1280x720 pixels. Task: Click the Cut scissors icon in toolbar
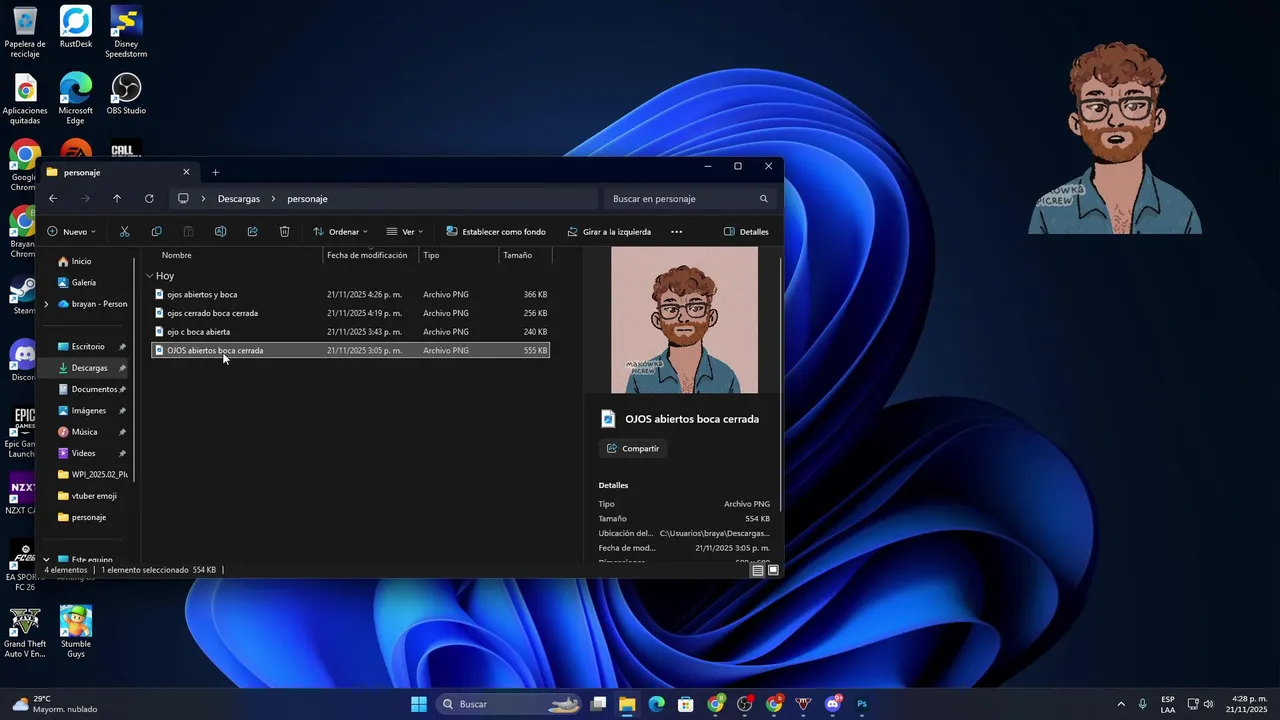[x=124, y=231]
